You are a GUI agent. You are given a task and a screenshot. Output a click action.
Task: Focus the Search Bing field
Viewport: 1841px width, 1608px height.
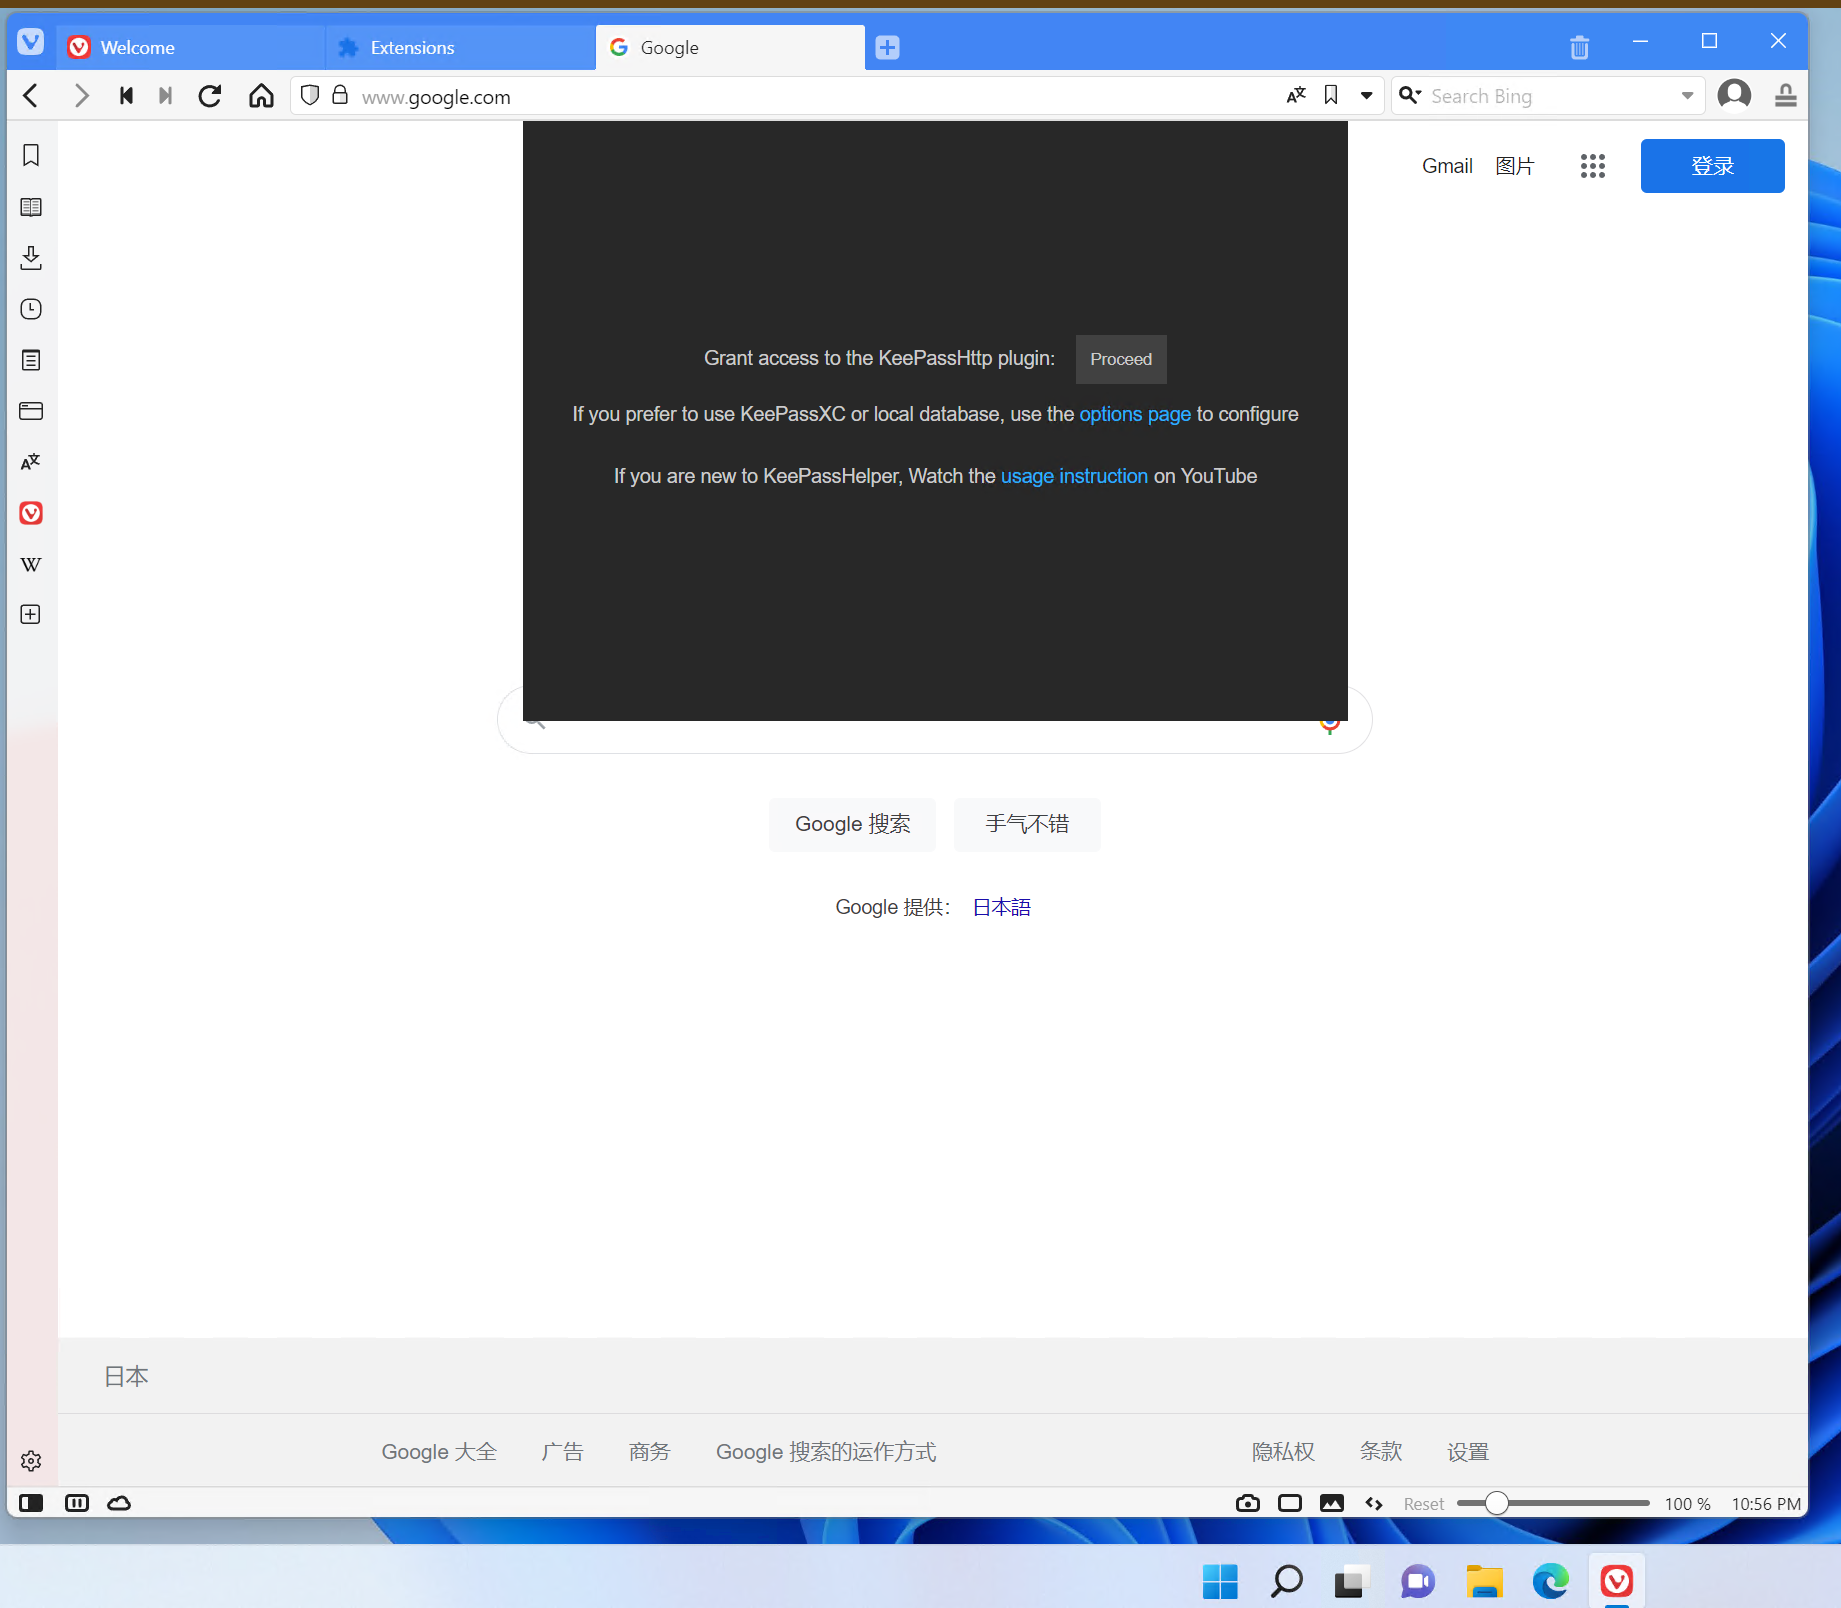coord(1550,96)
